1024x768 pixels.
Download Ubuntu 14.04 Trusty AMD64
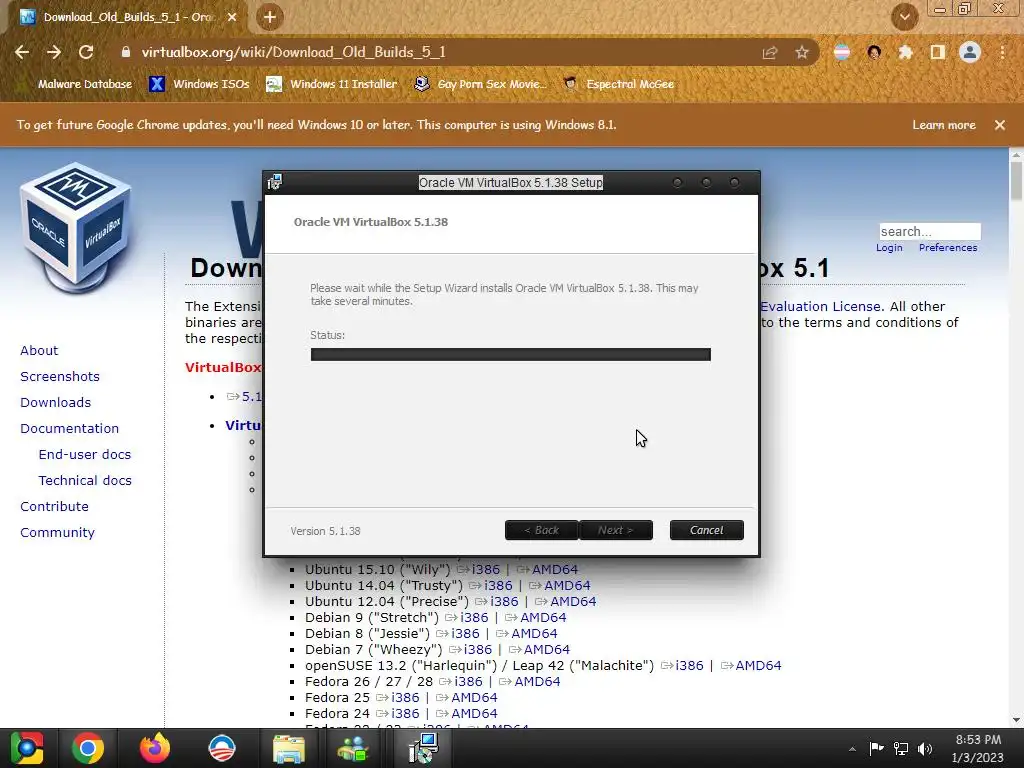click(x=567, y=586)
